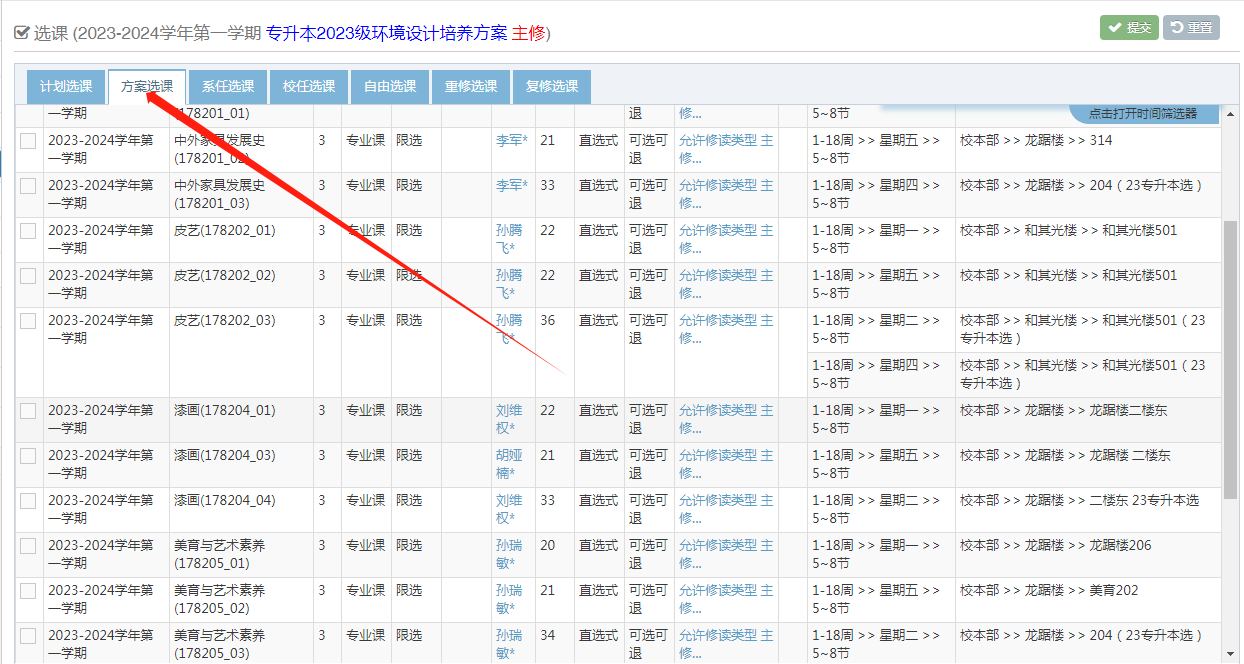Select the 校任选课 tab

[308, 86]
